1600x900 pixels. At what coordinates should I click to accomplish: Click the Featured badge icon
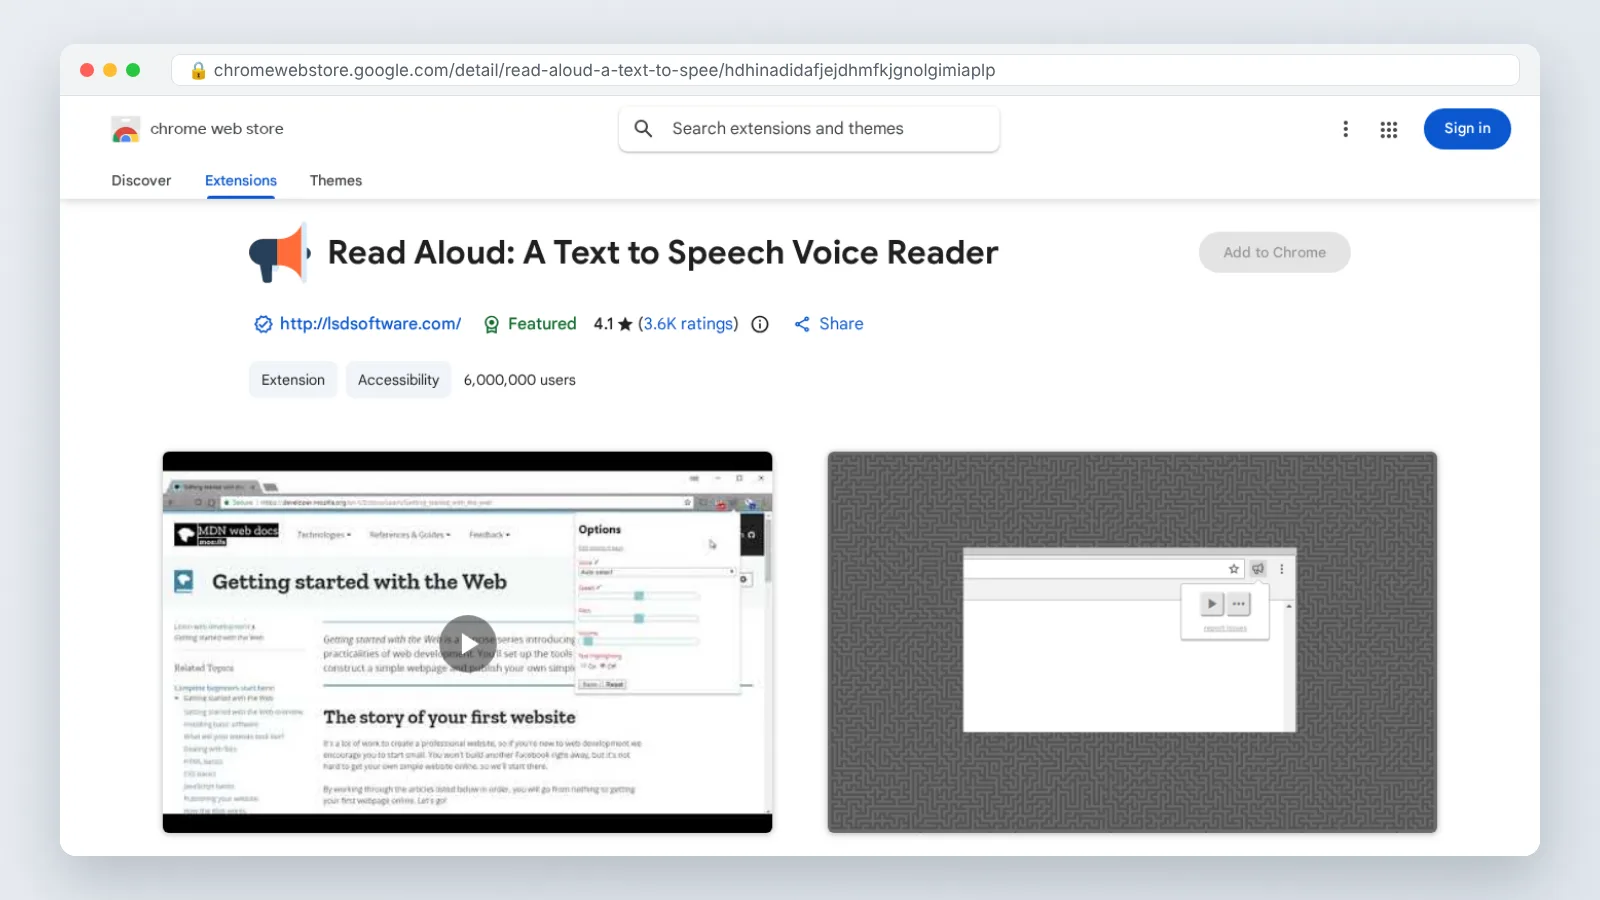[491, 324]
